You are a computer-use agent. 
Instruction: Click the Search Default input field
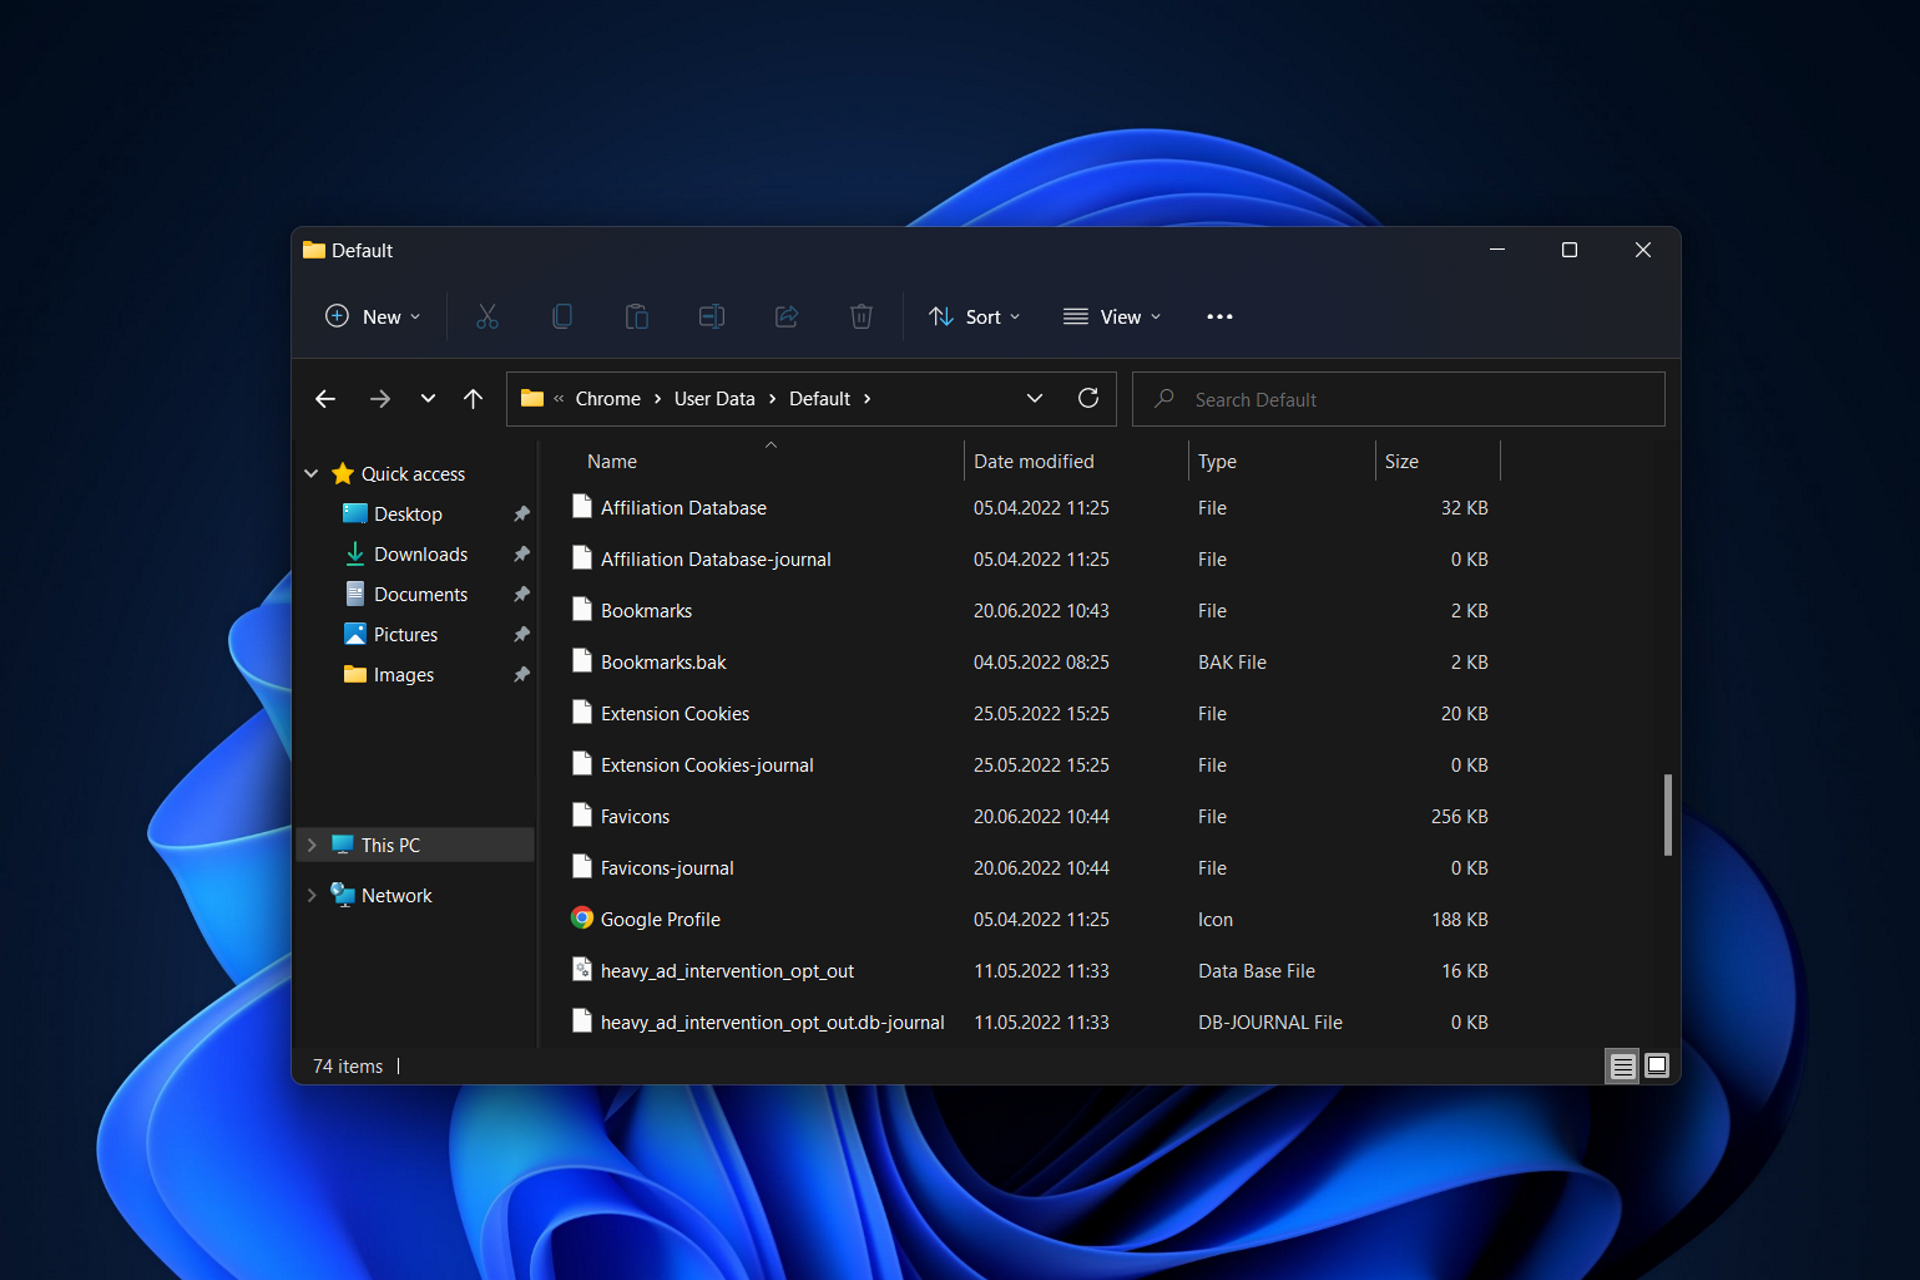[x=1398, y=399]
